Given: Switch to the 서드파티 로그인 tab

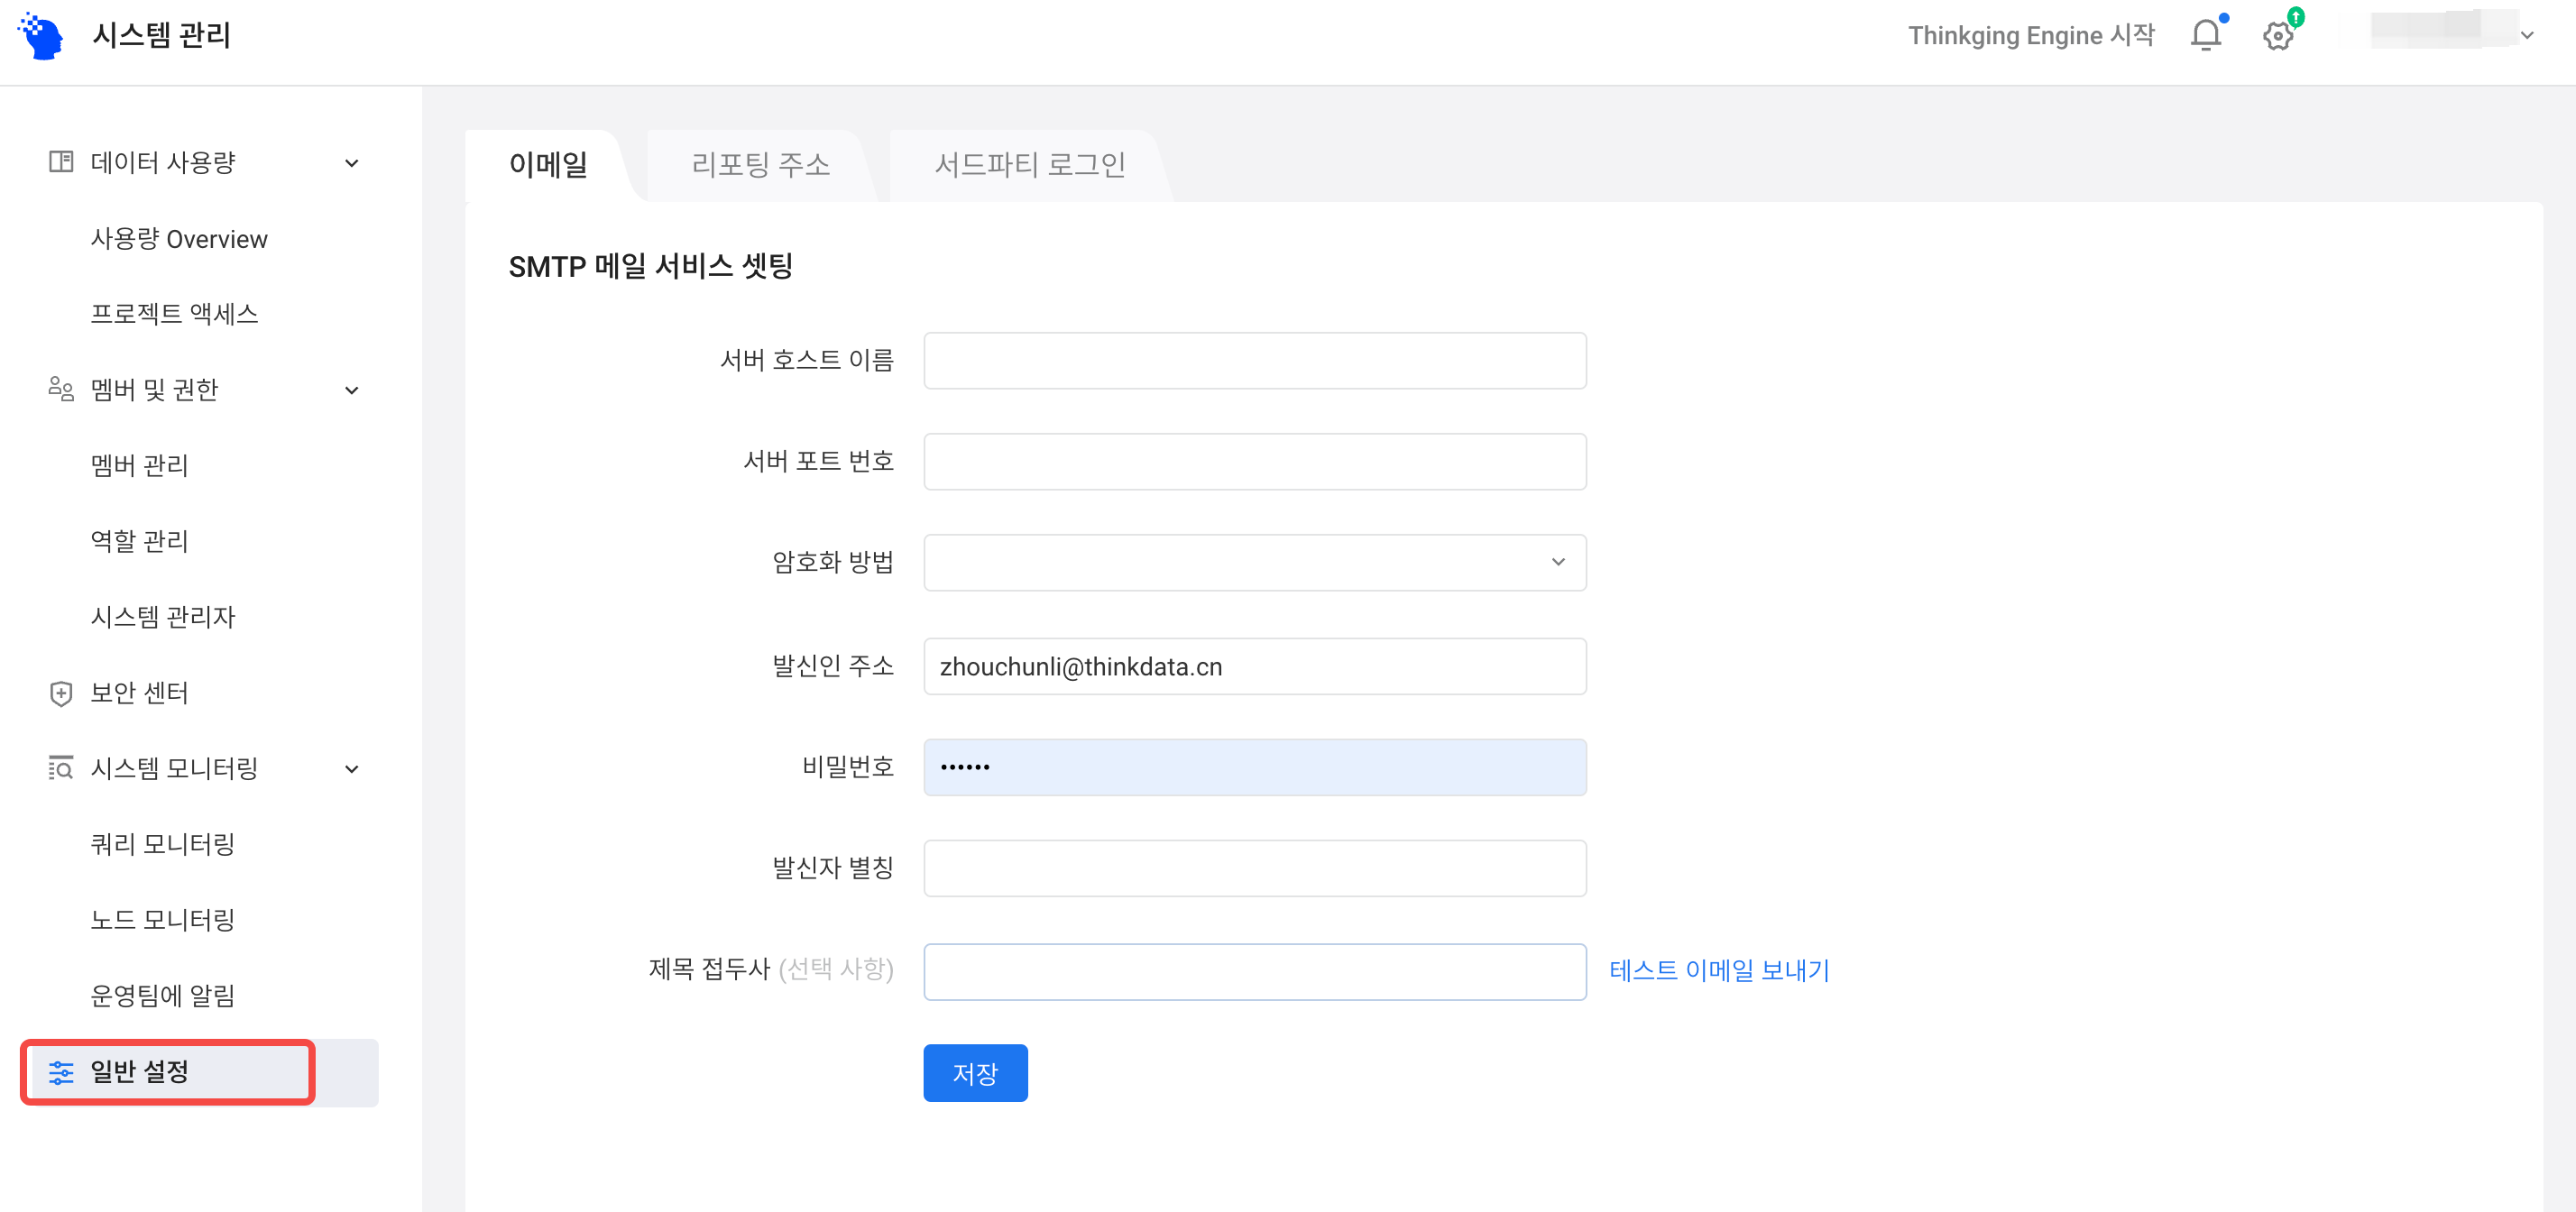Looking at the screenshot, I should [1030, 165].
